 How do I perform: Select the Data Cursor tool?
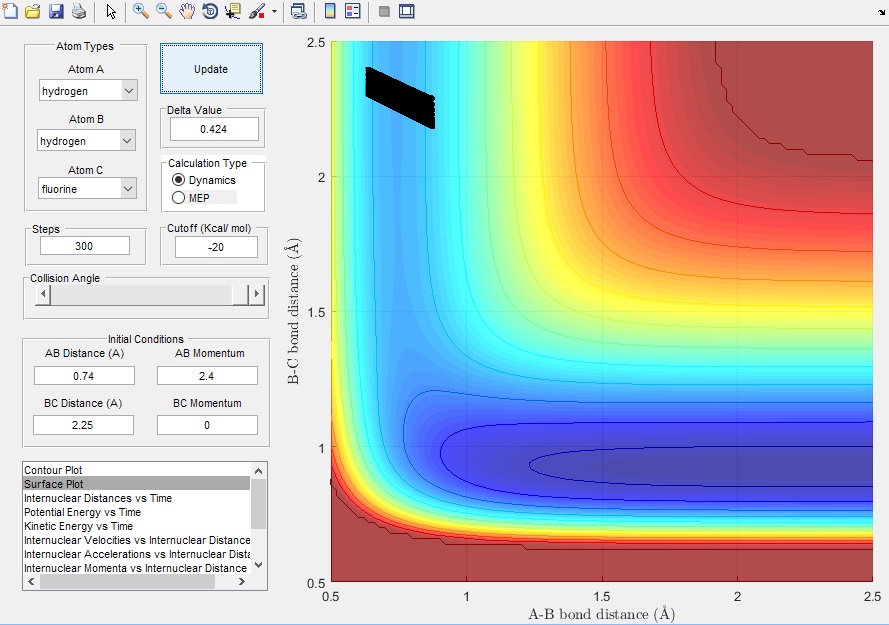pyautogui.click(x=233, y=12)
